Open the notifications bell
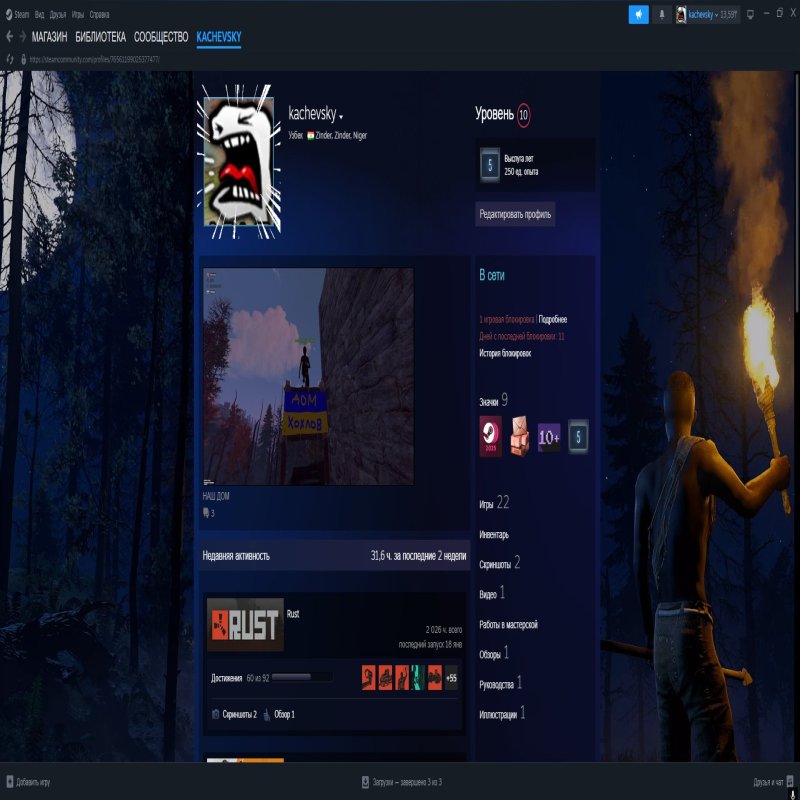Image resolution: width=800 pixels, height=800 pixels. coord(661,14)
